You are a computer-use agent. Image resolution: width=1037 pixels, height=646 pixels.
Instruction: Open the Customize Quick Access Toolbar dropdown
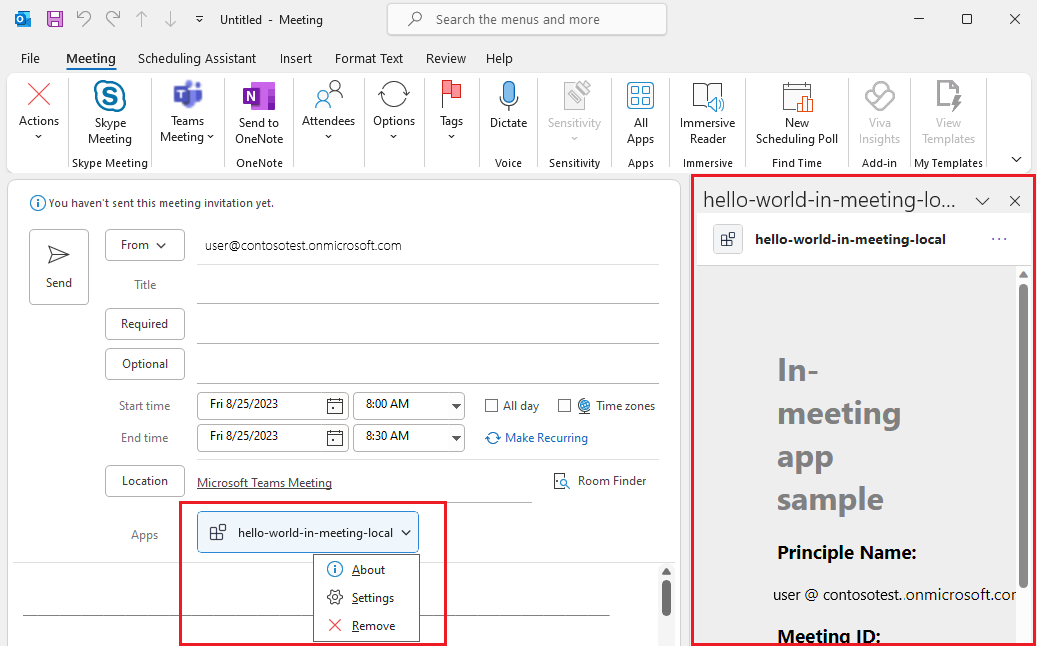pyautogui.click(x=200, y=20)
